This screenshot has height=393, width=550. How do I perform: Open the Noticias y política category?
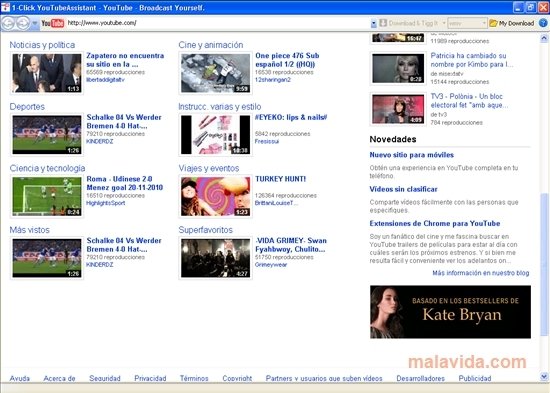tap(42, 45)
